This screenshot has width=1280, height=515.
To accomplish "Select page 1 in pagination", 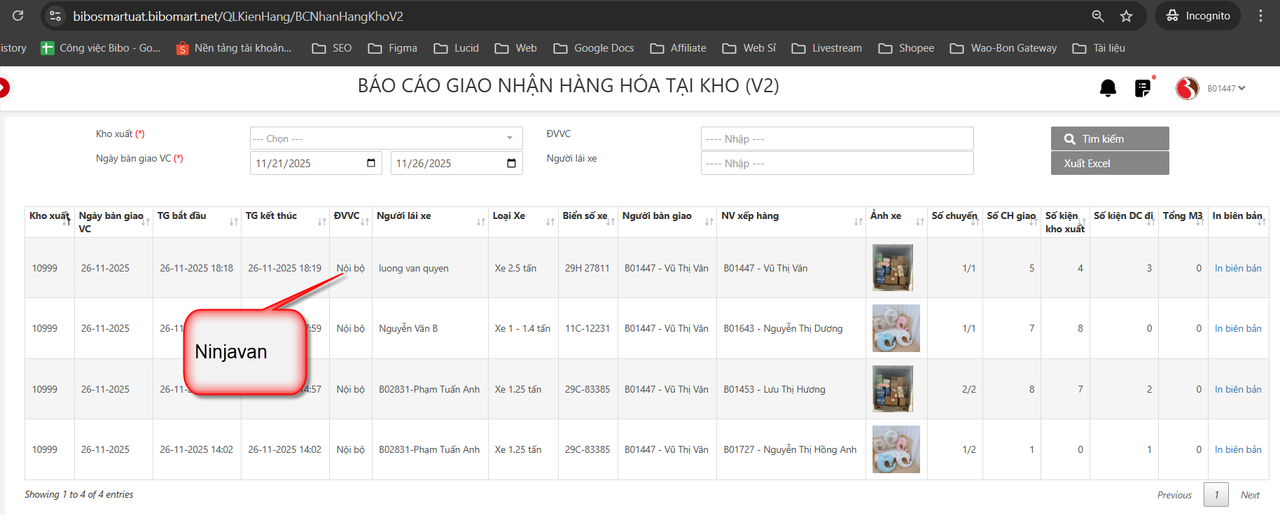I will (1215, 495).
